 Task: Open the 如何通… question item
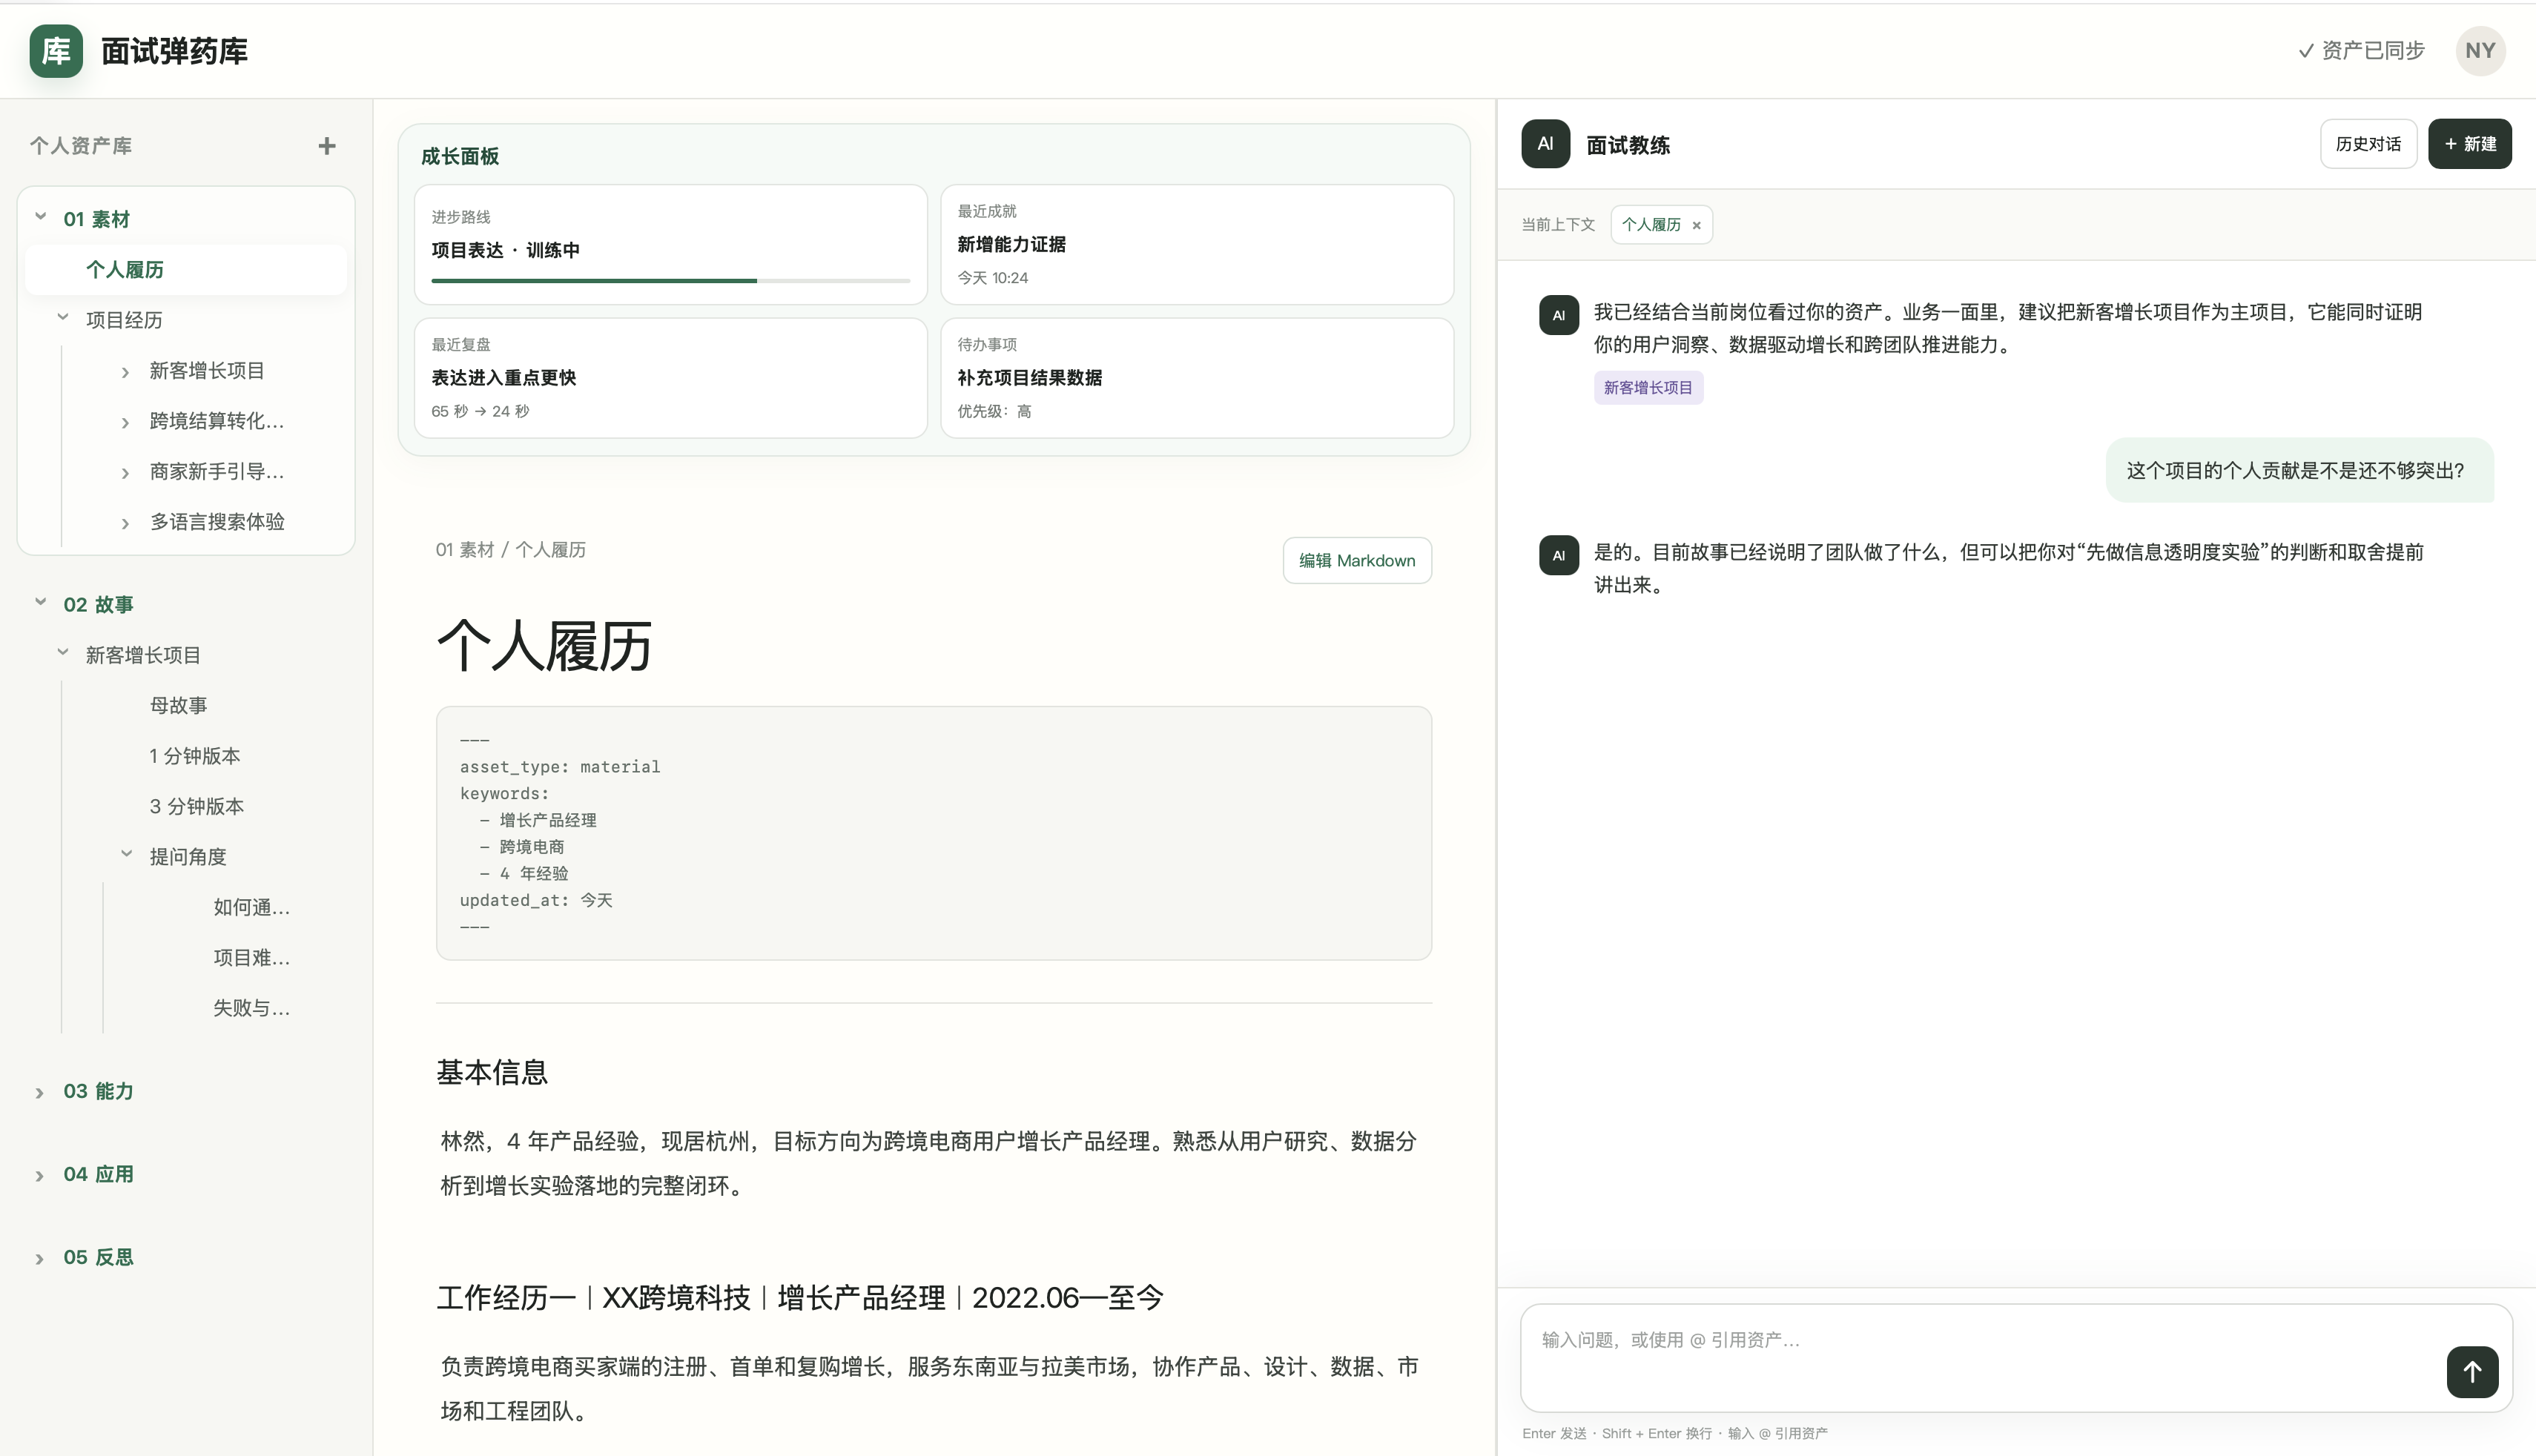pyautogui.click(x=251, y=907)
